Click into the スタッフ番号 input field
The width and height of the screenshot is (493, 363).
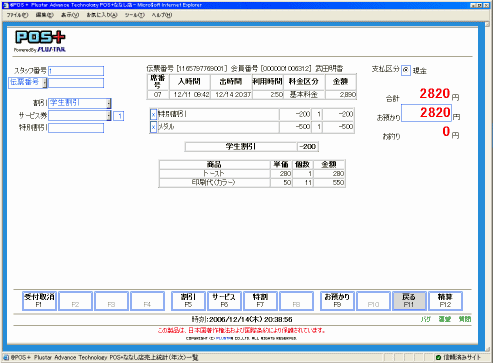[76, 71]
